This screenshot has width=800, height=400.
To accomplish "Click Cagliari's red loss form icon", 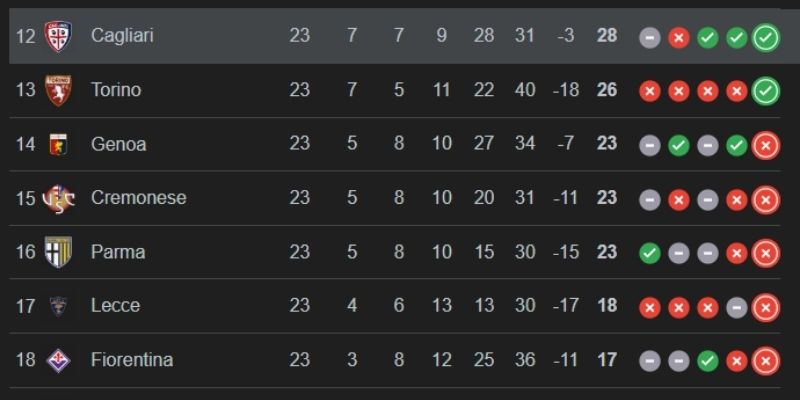I will (x=679, y=38).
